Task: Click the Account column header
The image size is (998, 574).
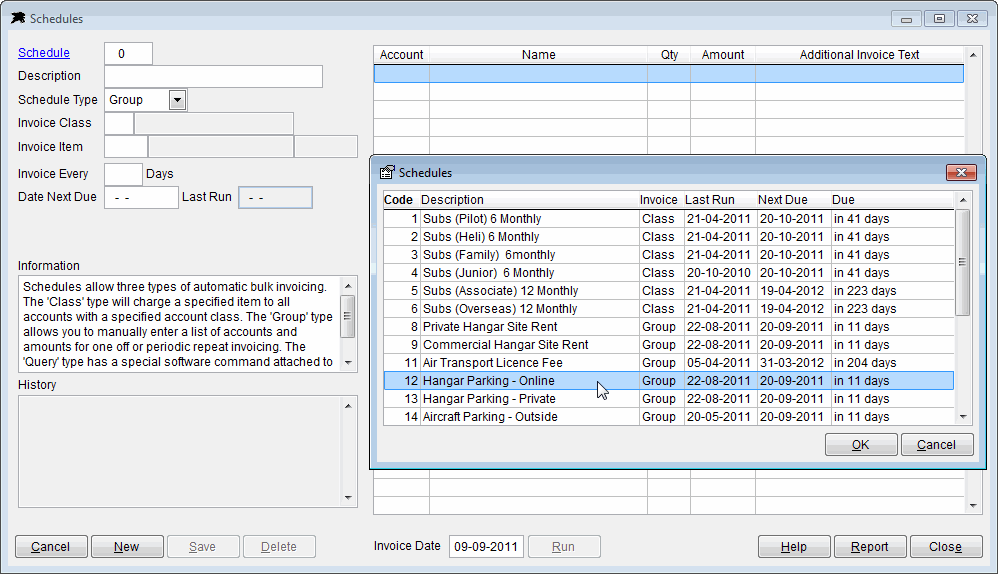Action: [402, 55]
